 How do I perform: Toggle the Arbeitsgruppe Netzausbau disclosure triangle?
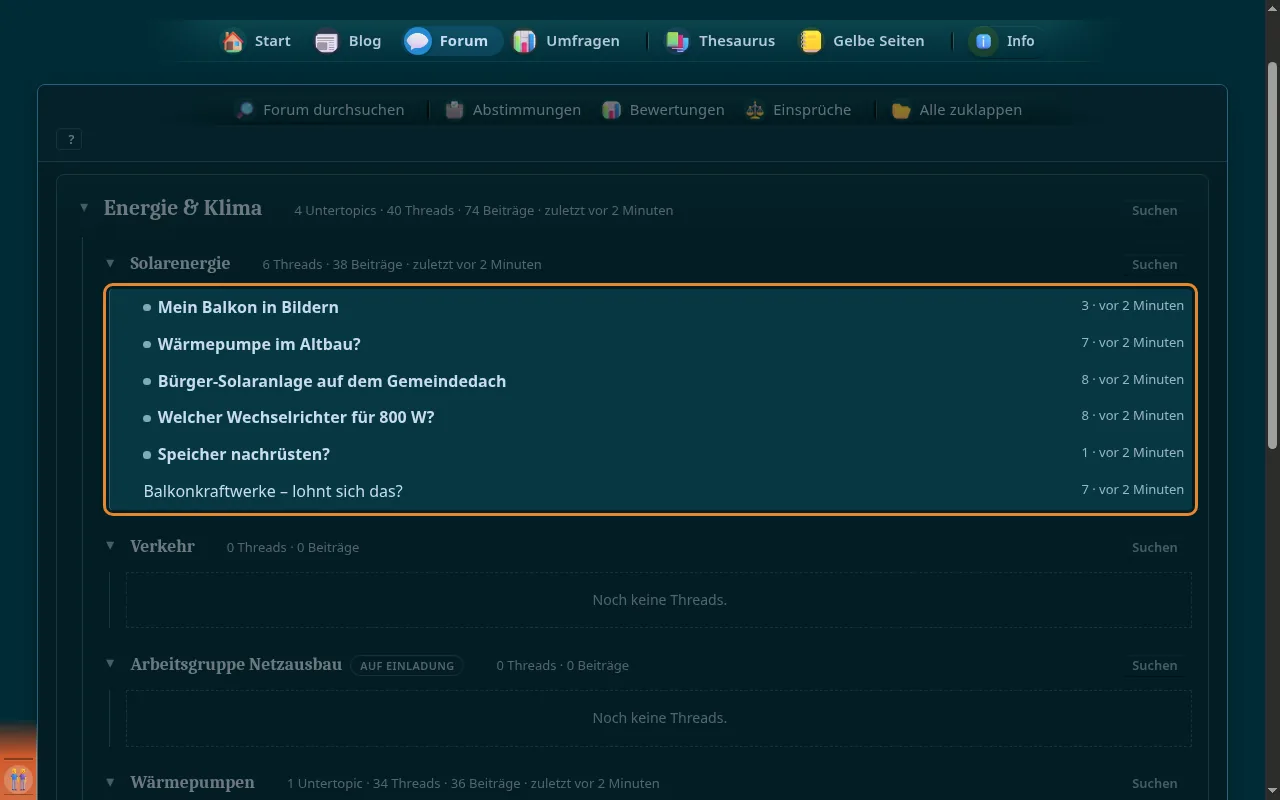[x=110, y=664]
